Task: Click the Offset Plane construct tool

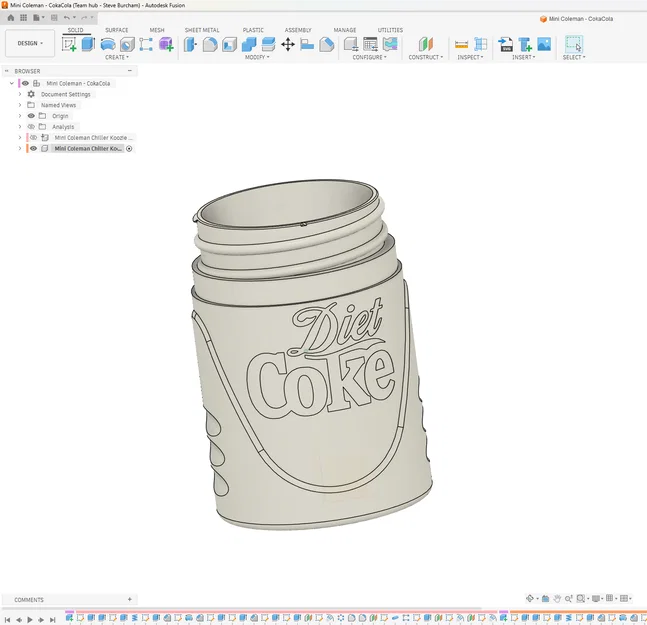Action: (x=425, y=44)
